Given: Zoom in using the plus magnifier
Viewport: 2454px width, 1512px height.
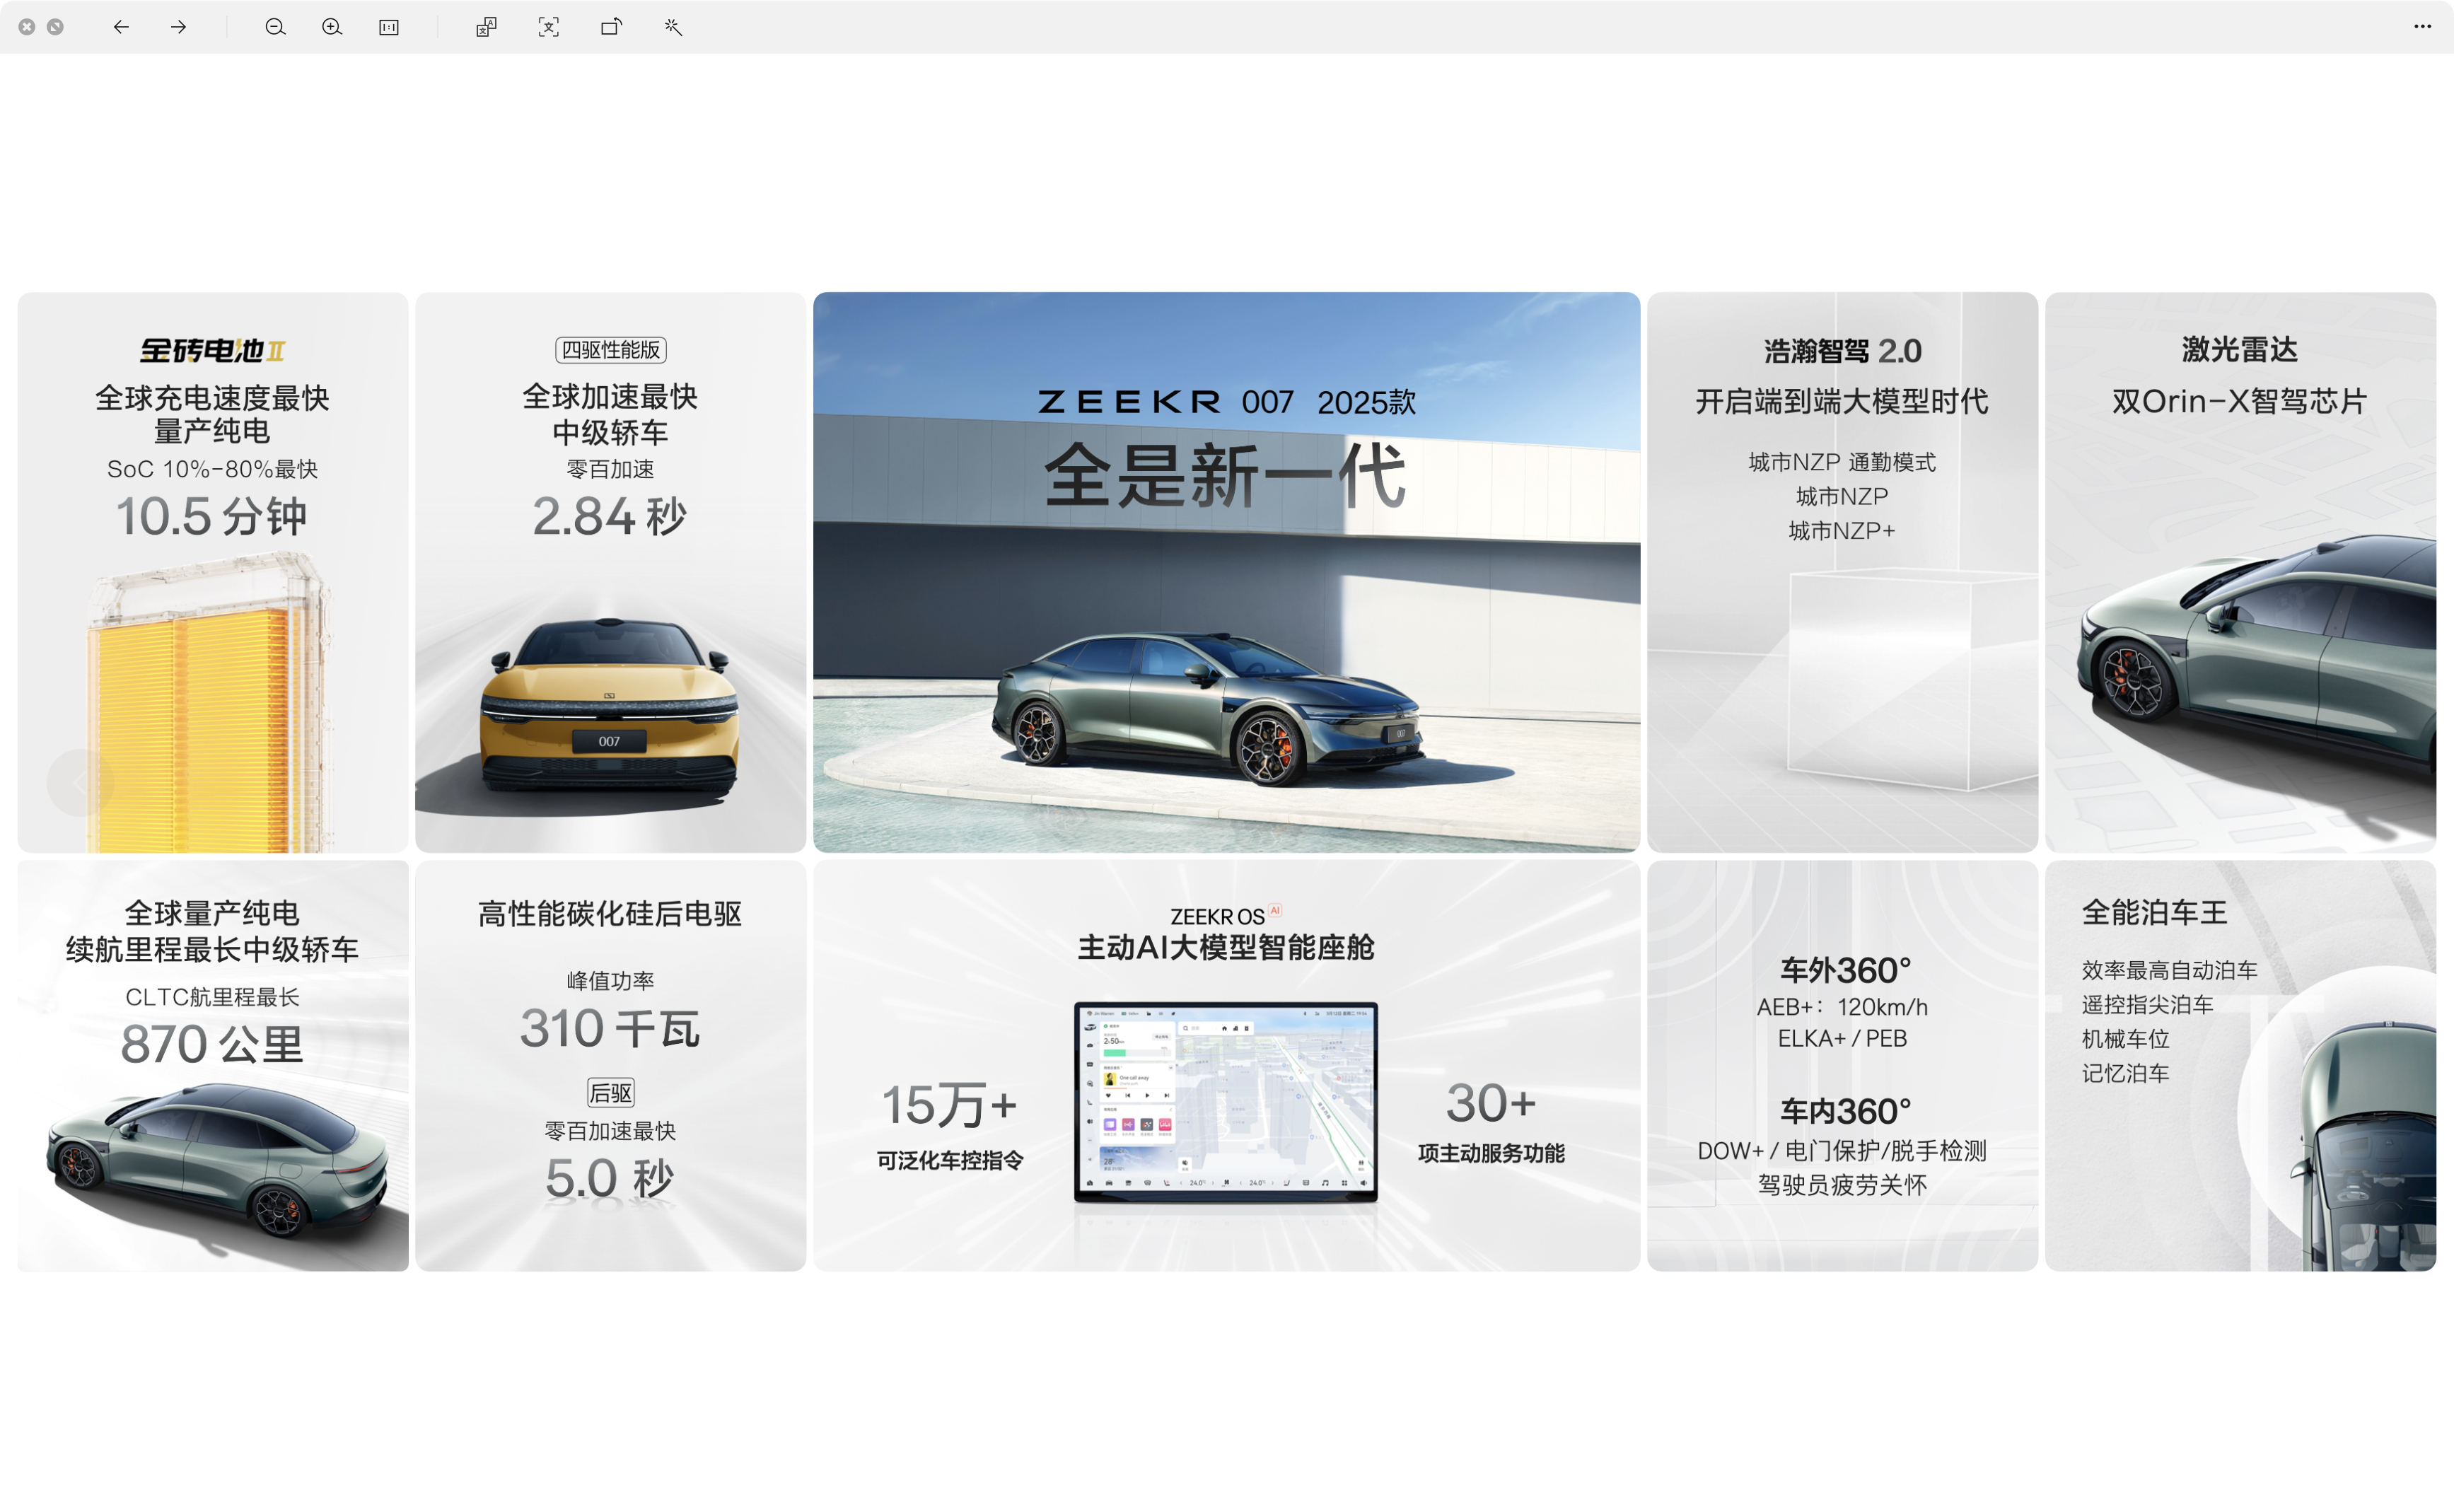Looking at the screenshot, I should 332,27.
